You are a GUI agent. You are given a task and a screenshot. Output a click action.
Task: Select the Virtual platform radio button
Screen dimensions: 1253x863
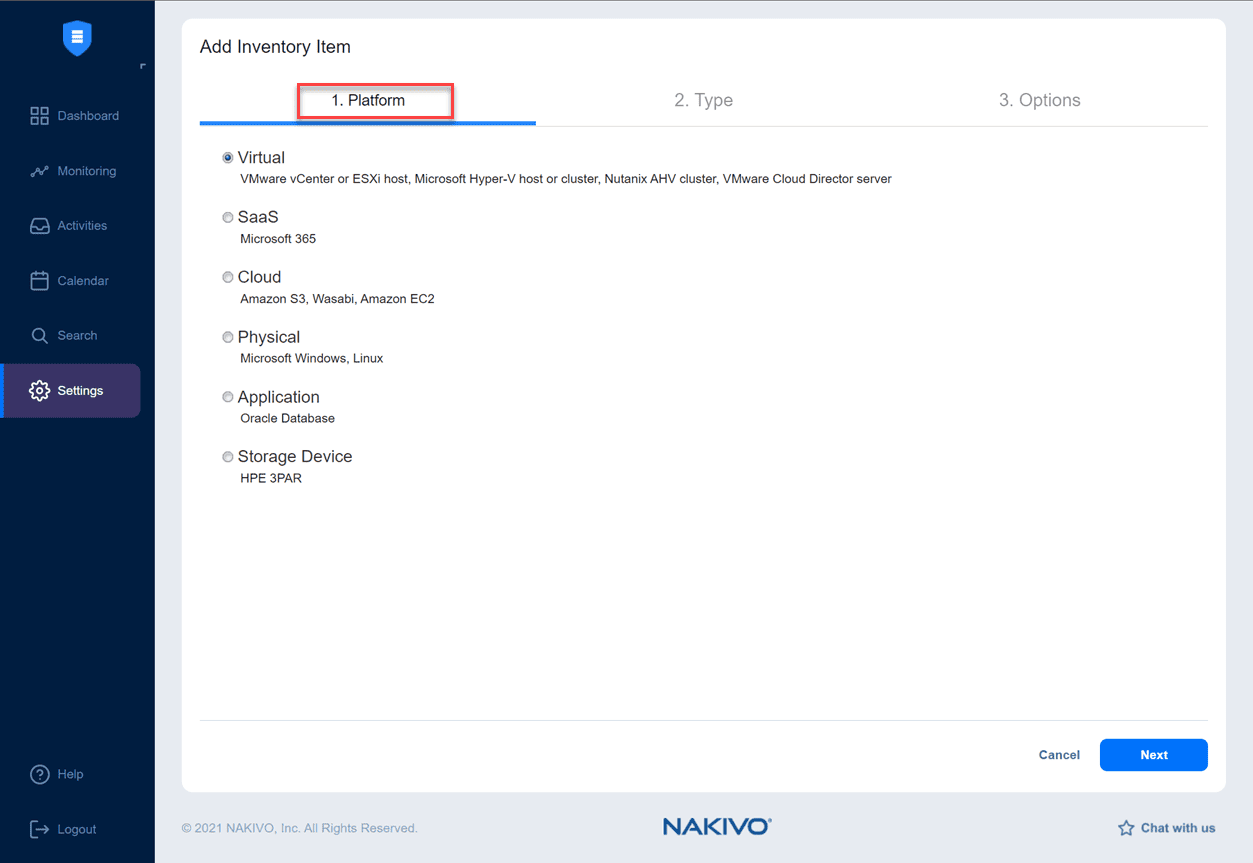tap(228, 156)
